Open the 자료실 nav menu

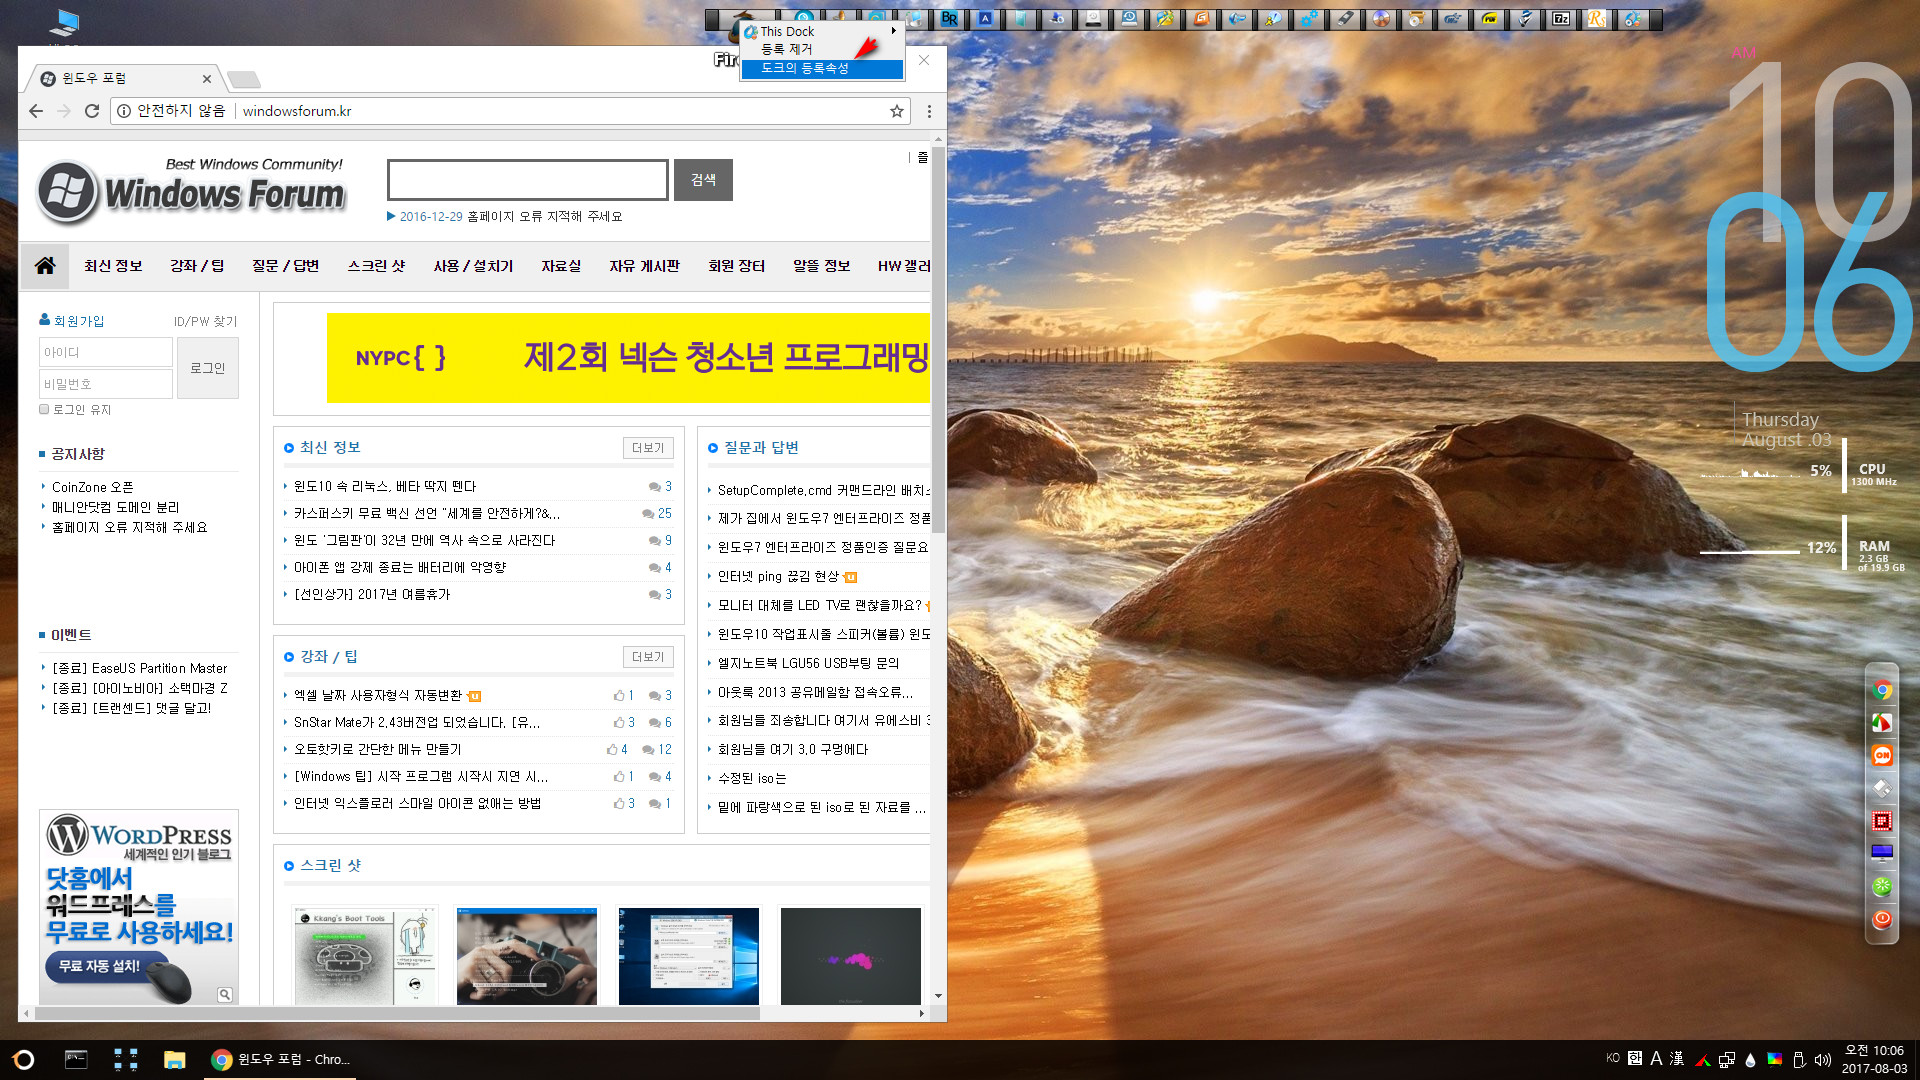click(561, 265)
